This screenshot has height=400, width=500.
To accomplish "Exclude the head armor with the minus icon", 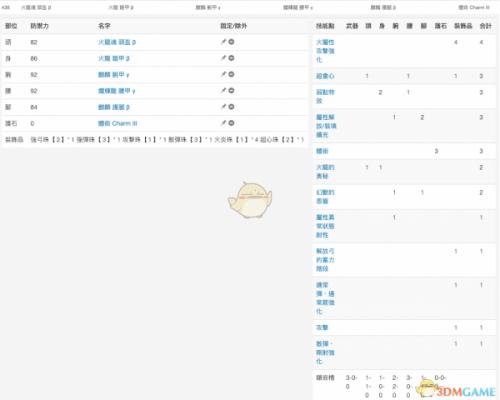I will click(231, 42).
